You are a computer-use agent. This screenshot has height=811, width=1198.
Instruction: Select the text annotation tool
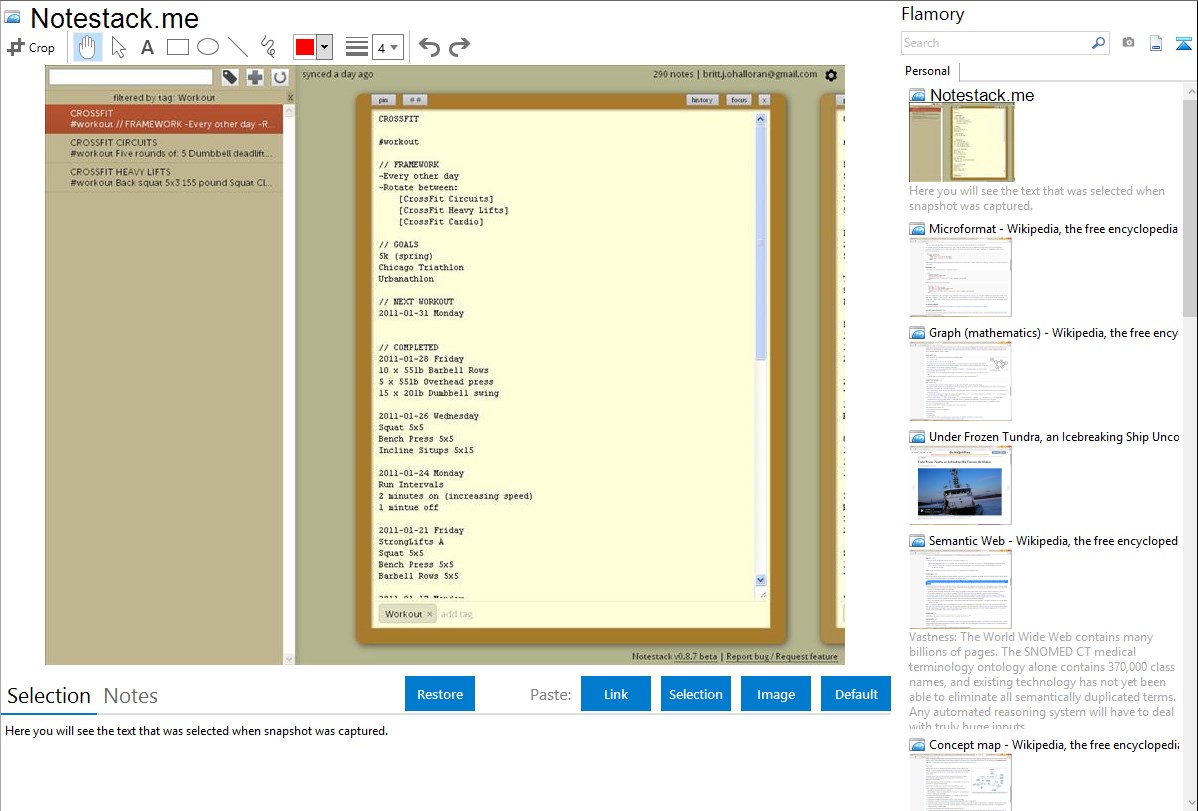[147, 47]
